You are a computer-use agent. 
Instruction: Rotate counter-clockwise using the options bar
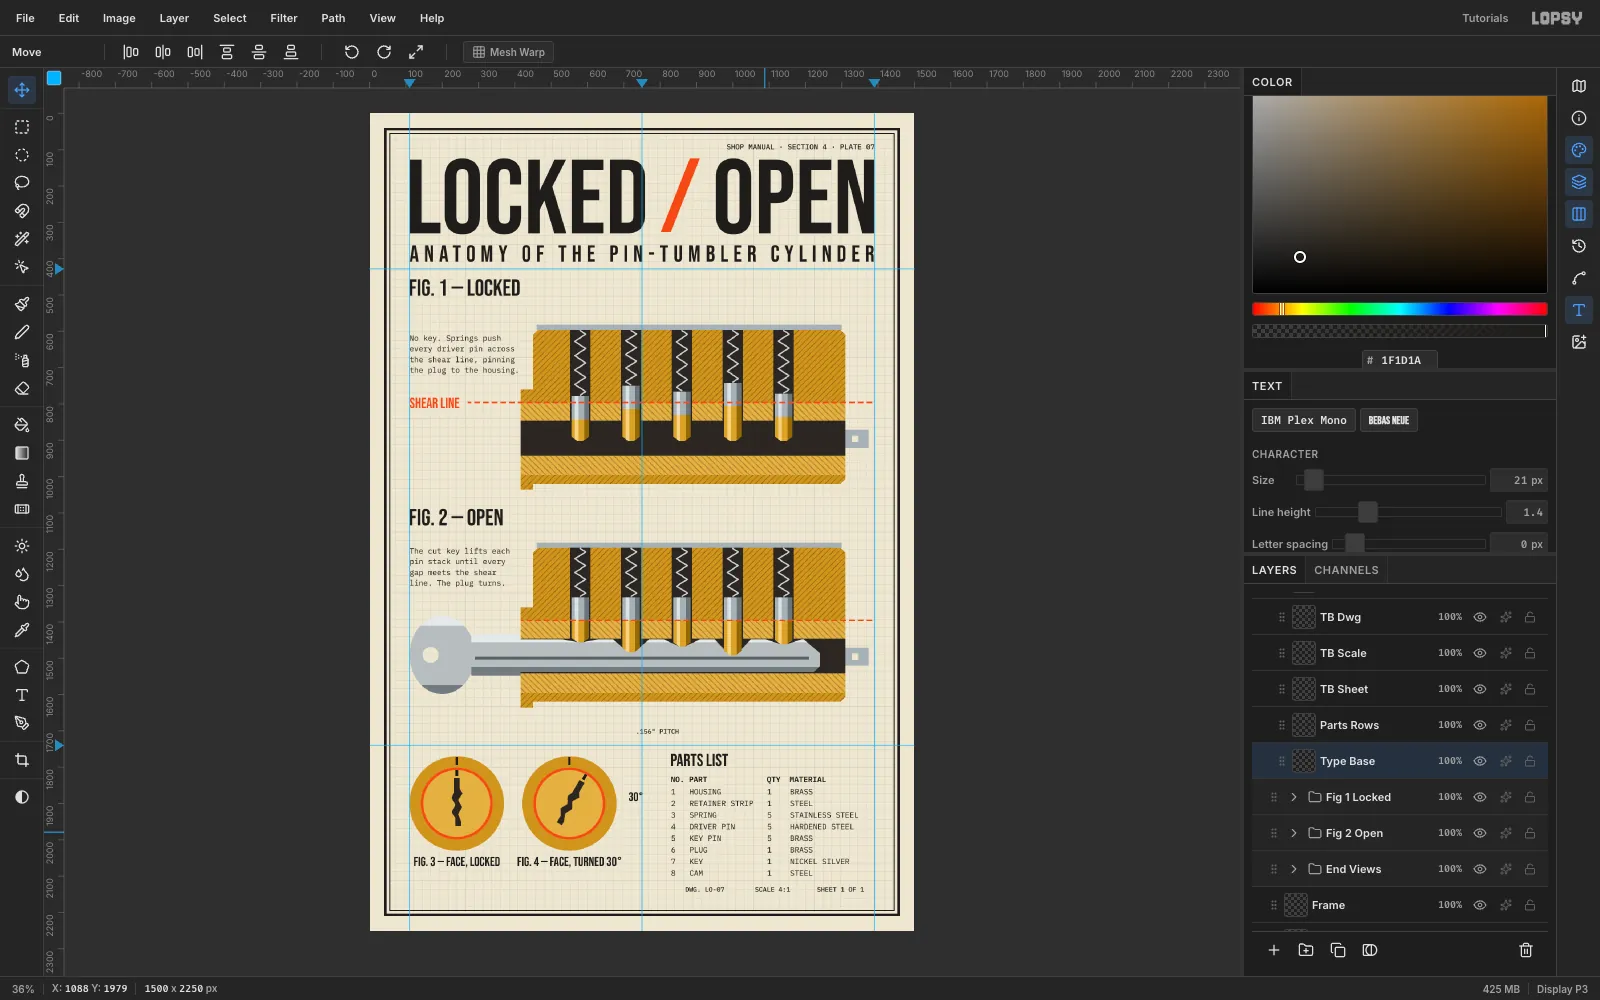pos(351,52)
